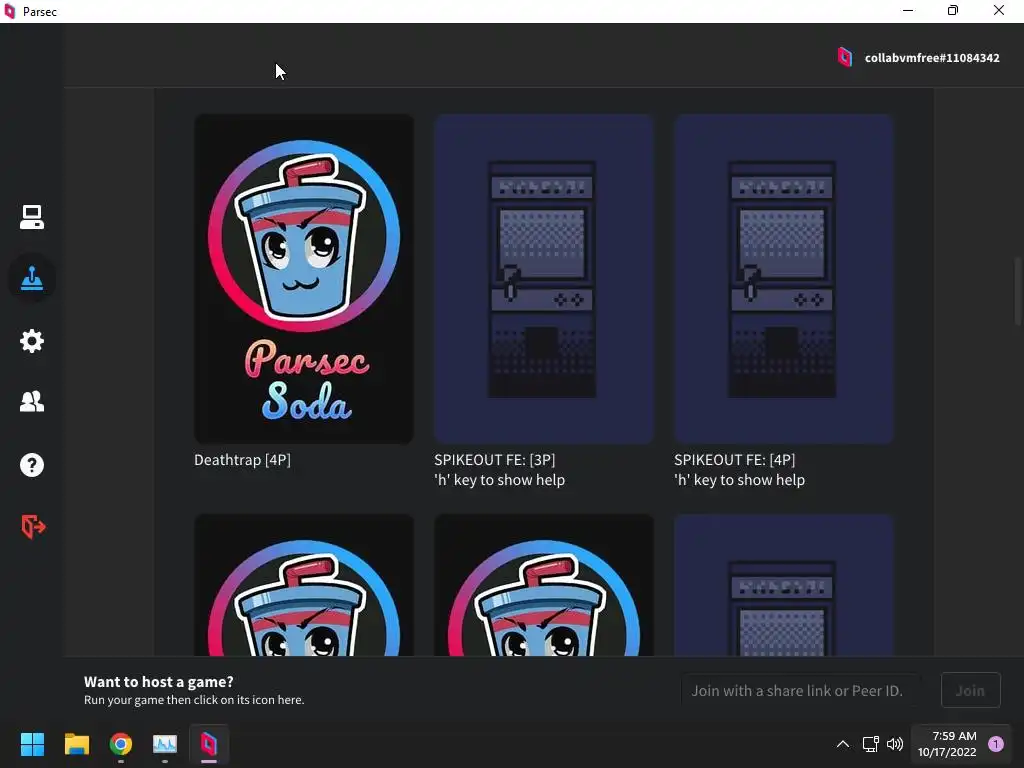
Task: Open the Windows Start menu
Action: tap(32, 744)
